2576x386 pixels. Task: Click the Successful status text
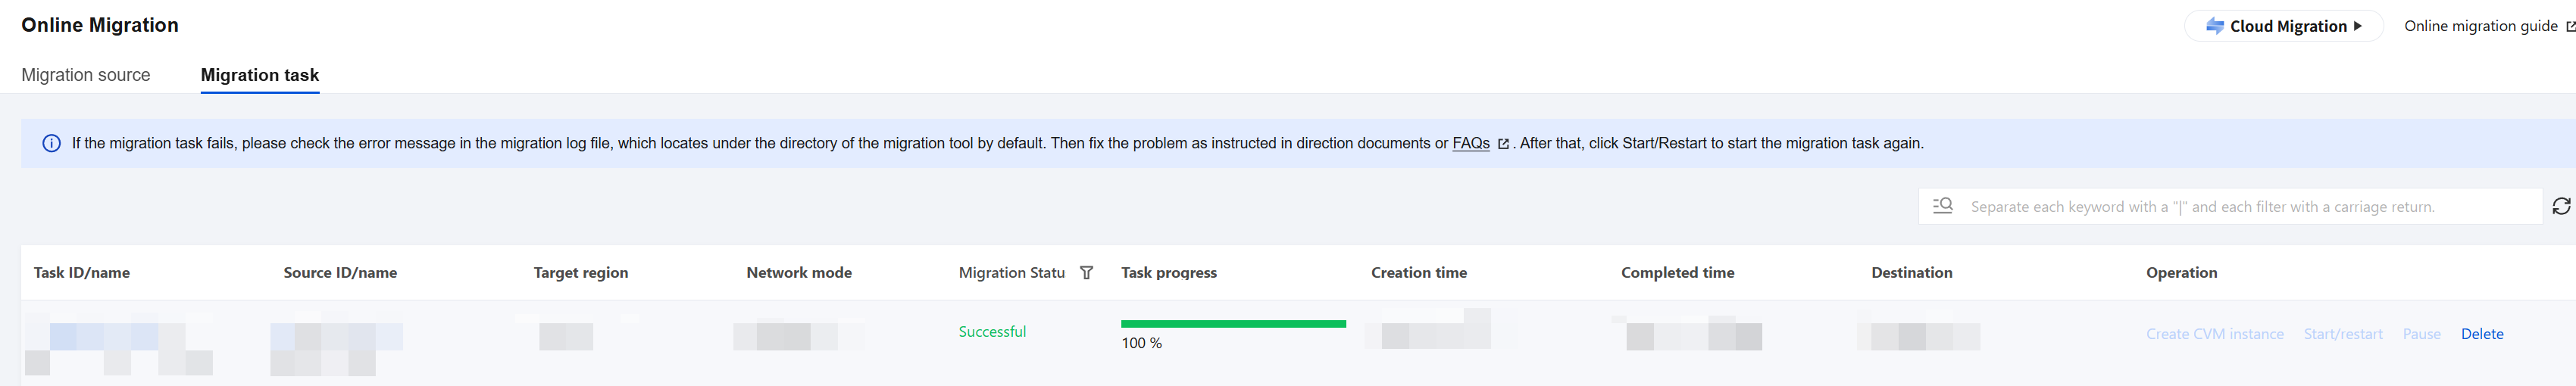[992, 332]
